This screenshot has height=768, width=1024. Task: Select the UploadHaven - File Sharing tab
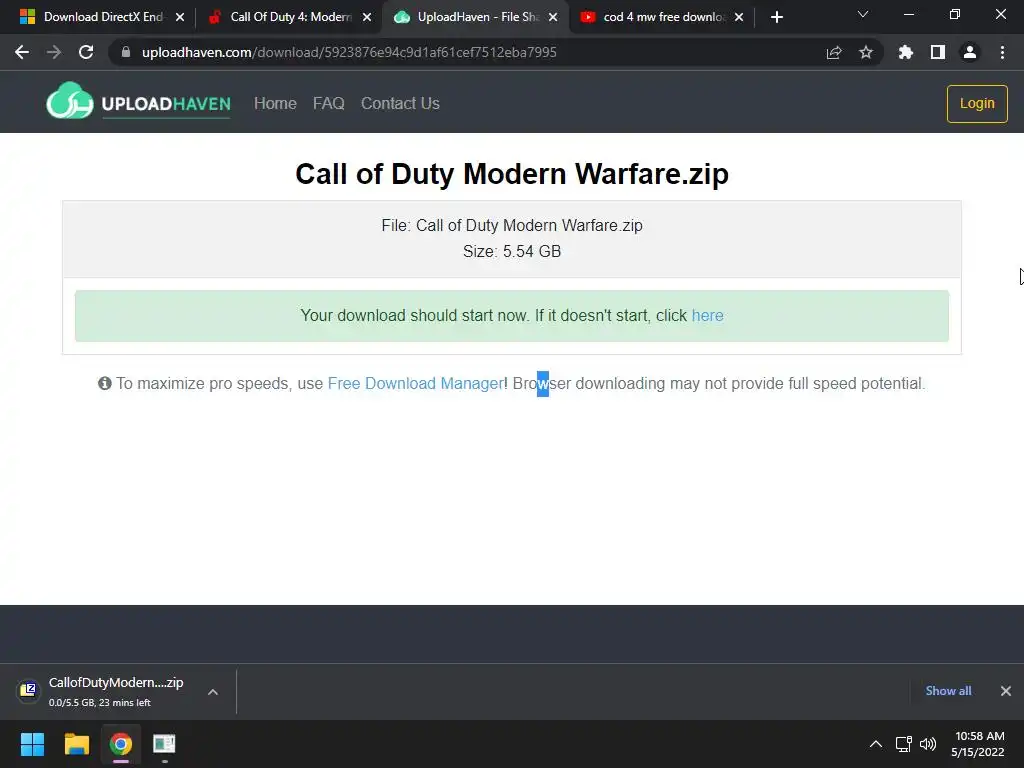[x=476, y=17]
